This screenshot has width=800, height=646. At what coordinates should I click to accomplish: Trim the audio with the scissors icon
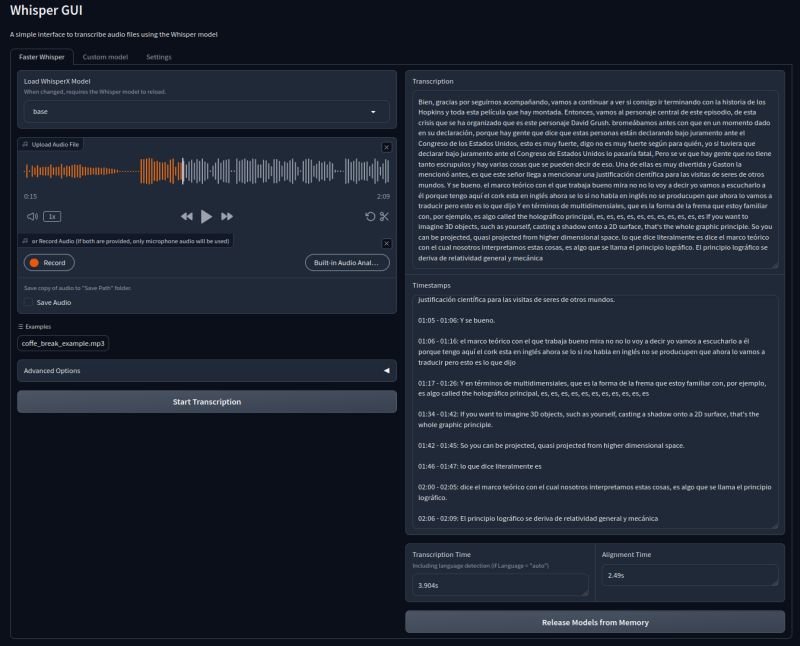[x=385, y=216]
